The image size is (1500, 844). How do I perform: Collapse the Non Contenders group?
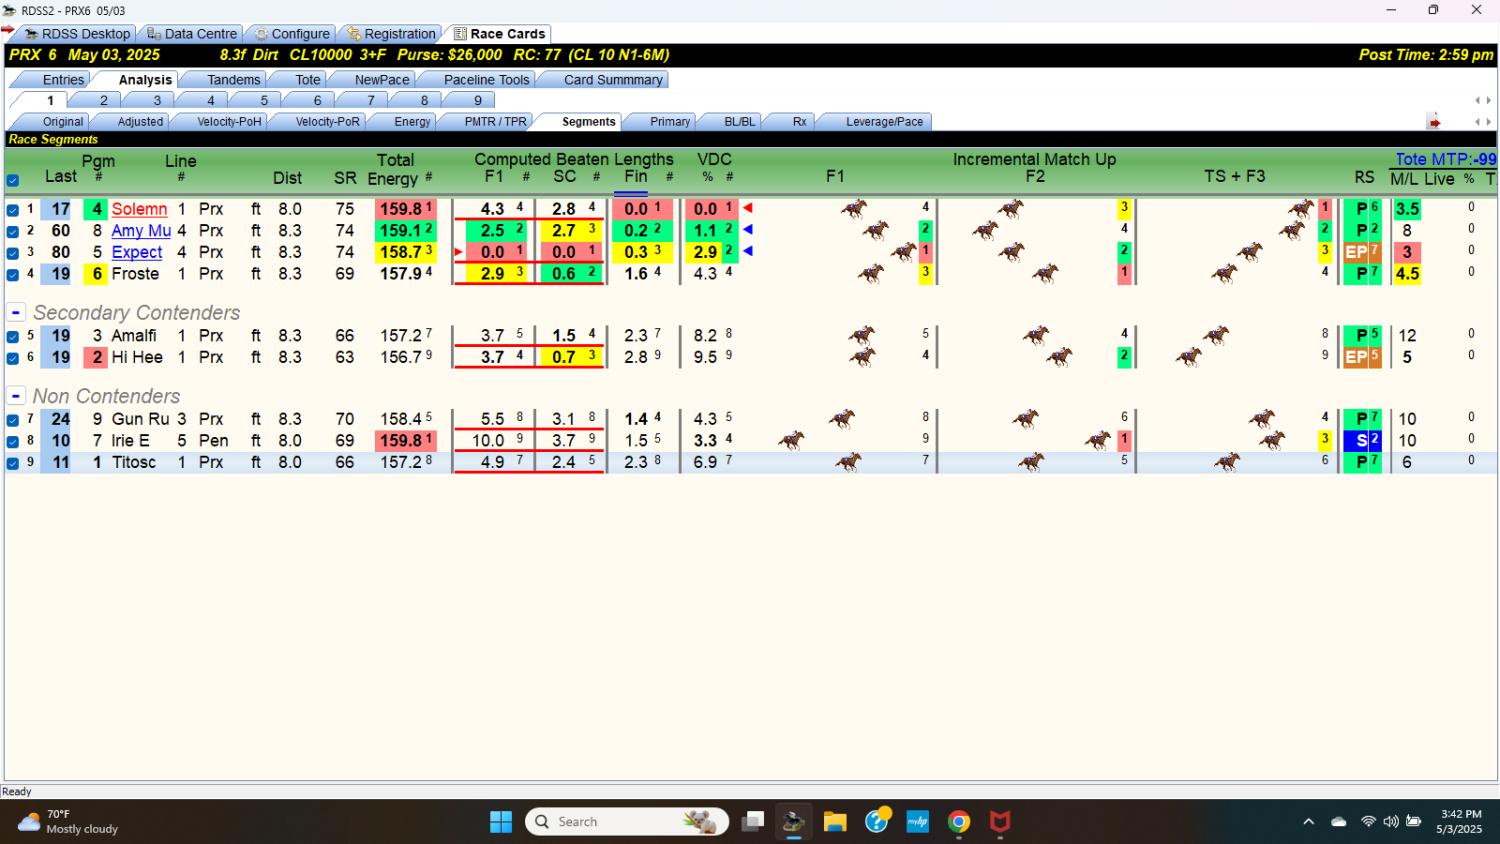click(16, 397)
